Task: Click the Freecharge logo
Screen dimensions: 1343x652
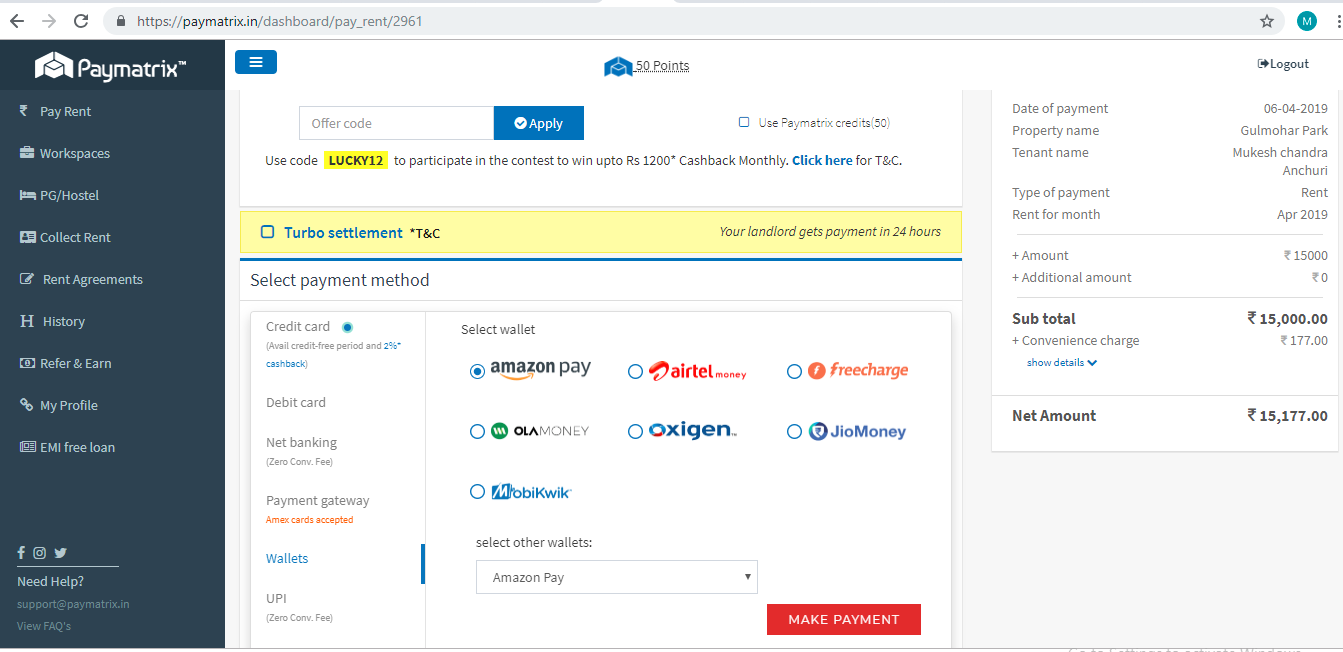Action: (858, 370)
